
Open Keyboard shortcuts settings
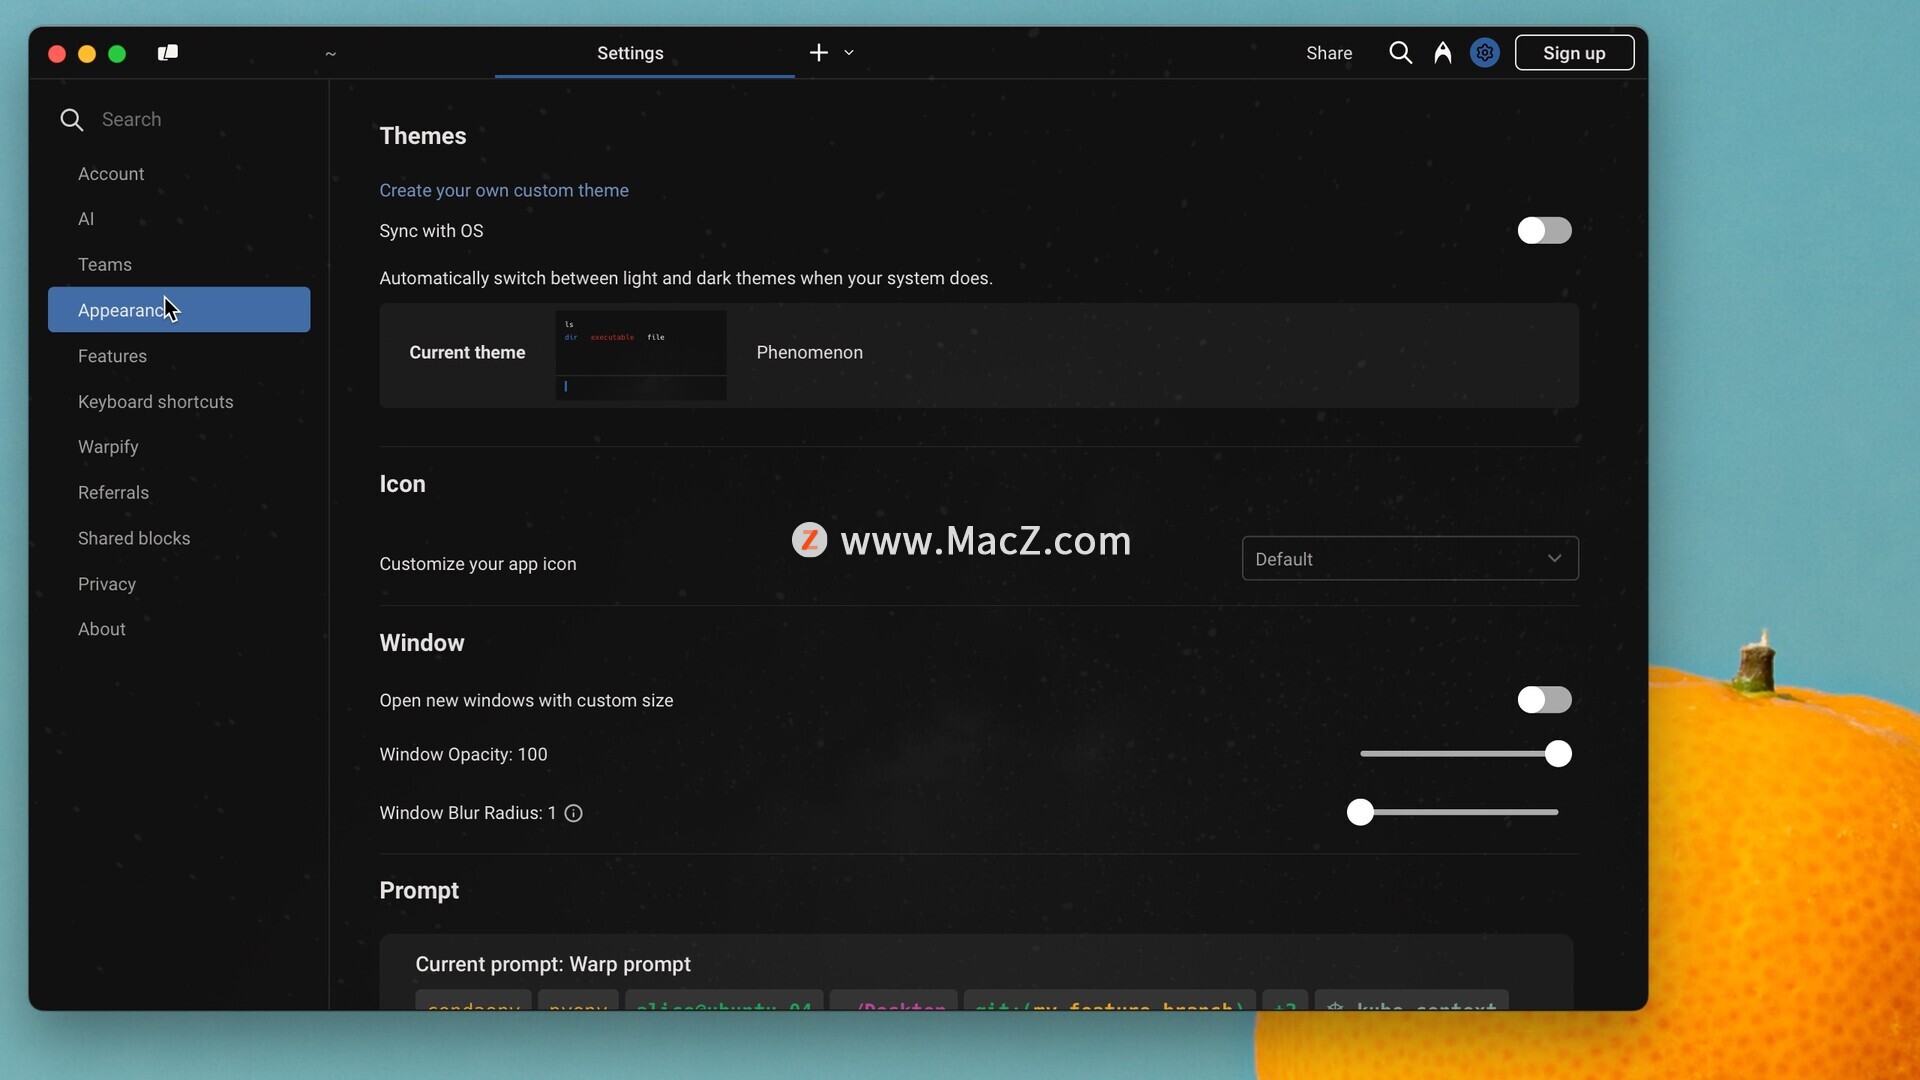179,402
